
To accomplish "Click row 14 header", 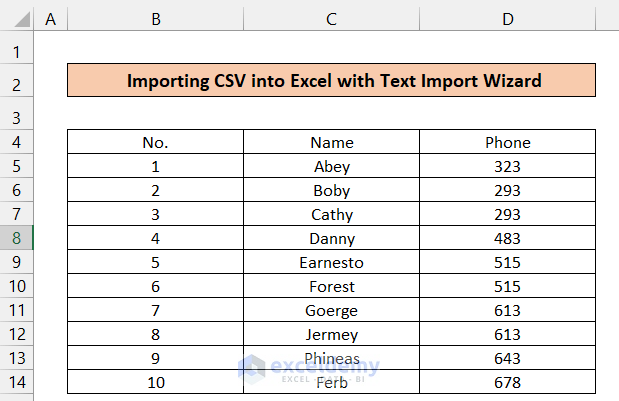I will [17, 383].
